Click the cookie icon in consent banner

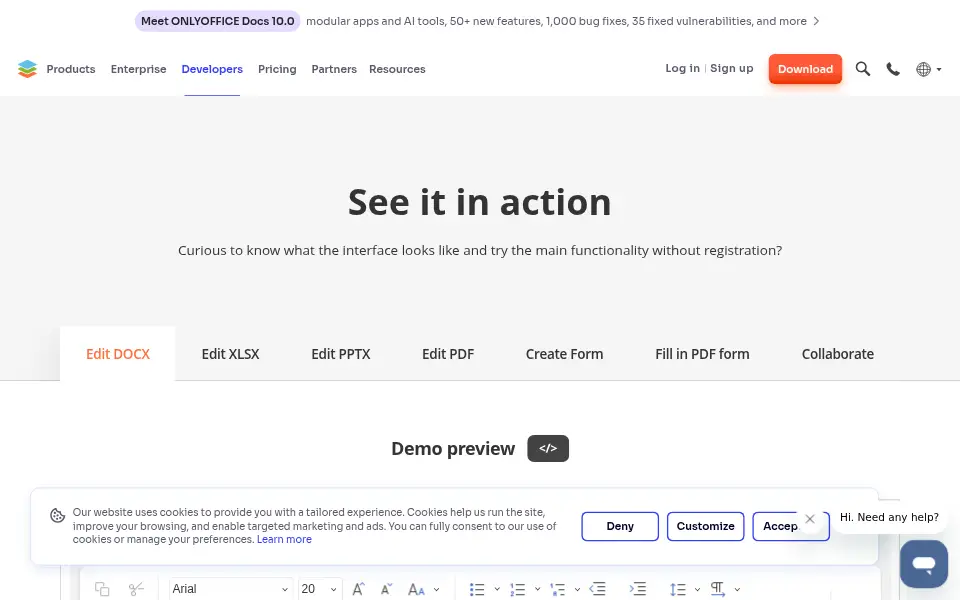point(58,516)
